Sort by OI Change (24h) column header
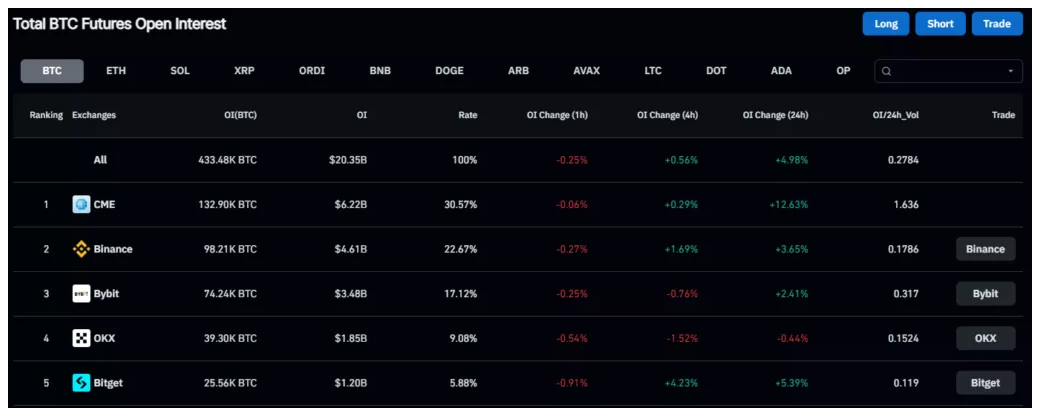Image resolution: width=1040 pixels, height=418 pixels. coord(775,115)
